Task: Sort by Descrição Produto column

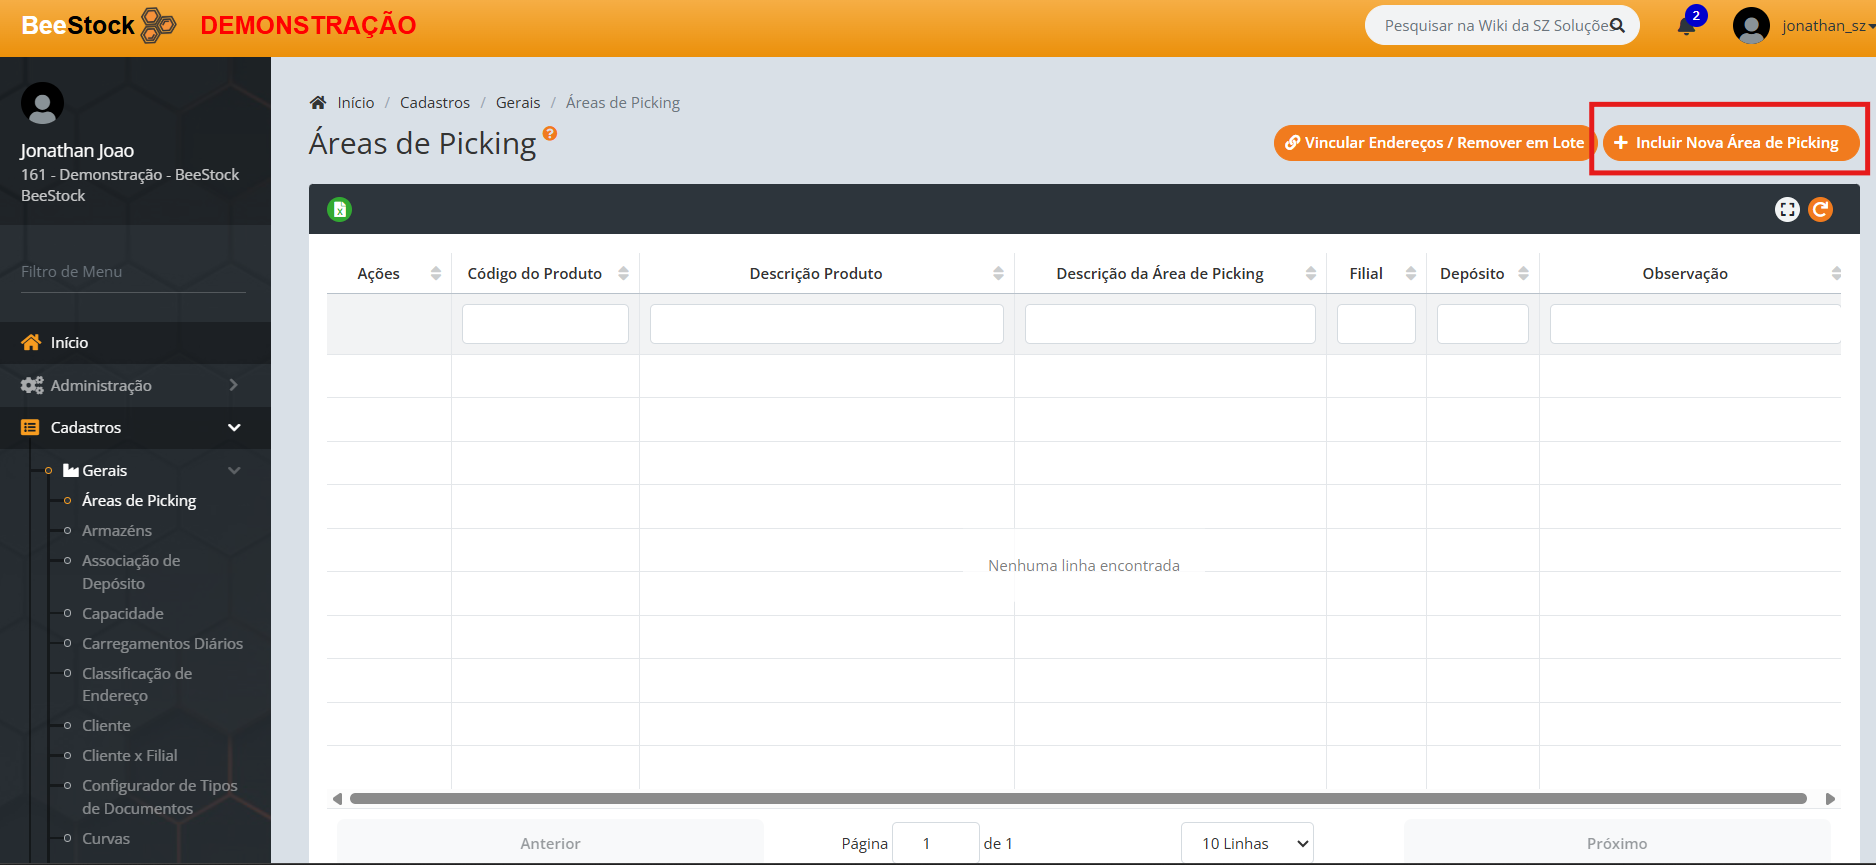Action: 816,274
